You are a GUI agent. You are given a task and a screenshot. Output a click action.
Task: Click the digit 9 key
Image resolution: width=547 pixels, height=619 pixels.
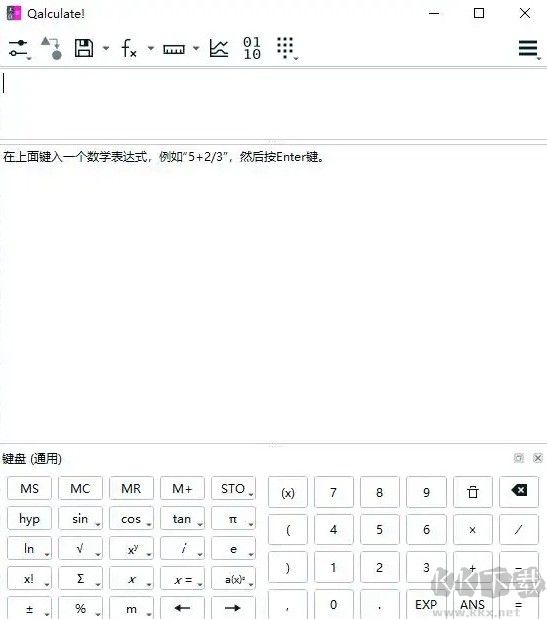point(426,492)
